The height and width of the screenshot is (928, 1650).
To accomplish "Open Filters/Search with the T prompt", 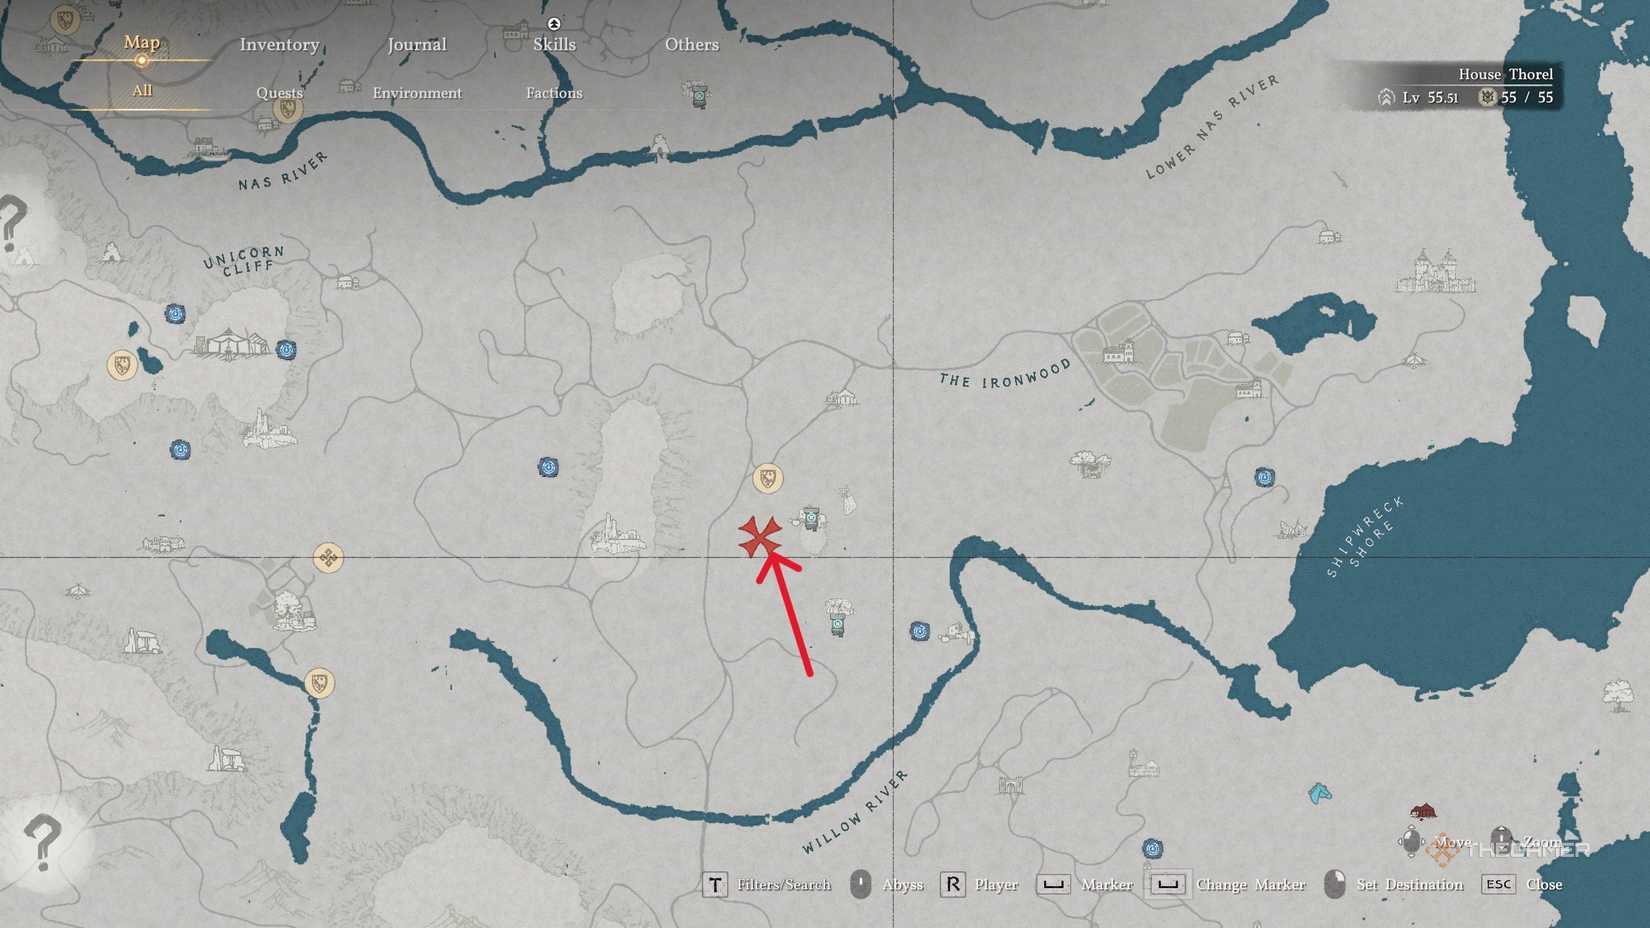I will pos(767,884).
